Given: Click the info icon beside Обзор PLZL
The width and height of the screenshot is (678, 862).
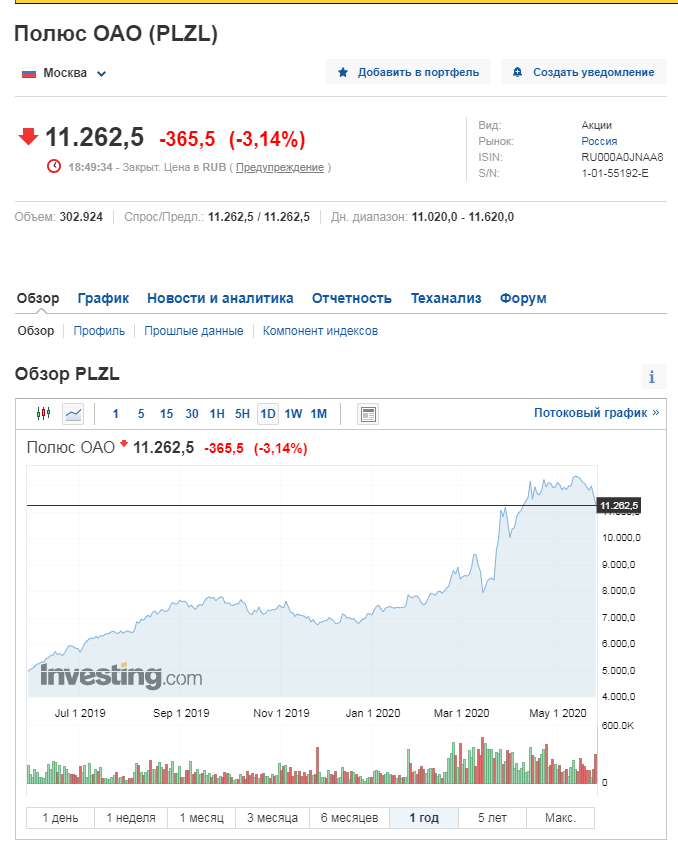Looking at the screenshot, I should point(652,377).
